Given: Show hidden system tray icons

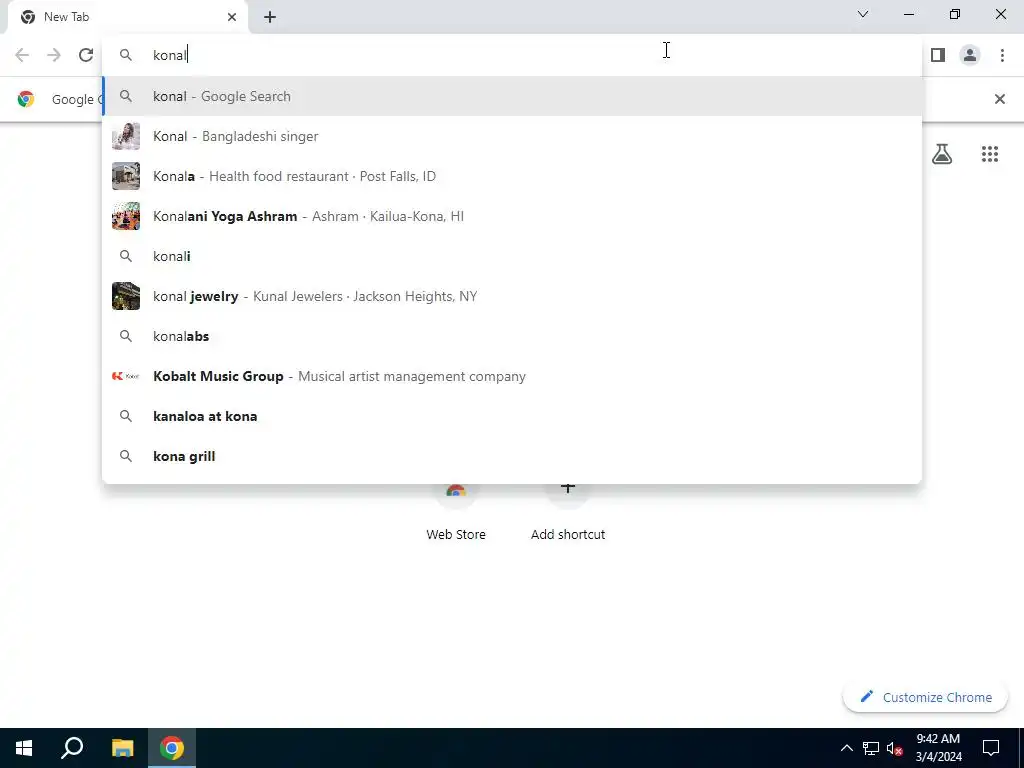Looking at the screenshot, I should coord(846,748).
